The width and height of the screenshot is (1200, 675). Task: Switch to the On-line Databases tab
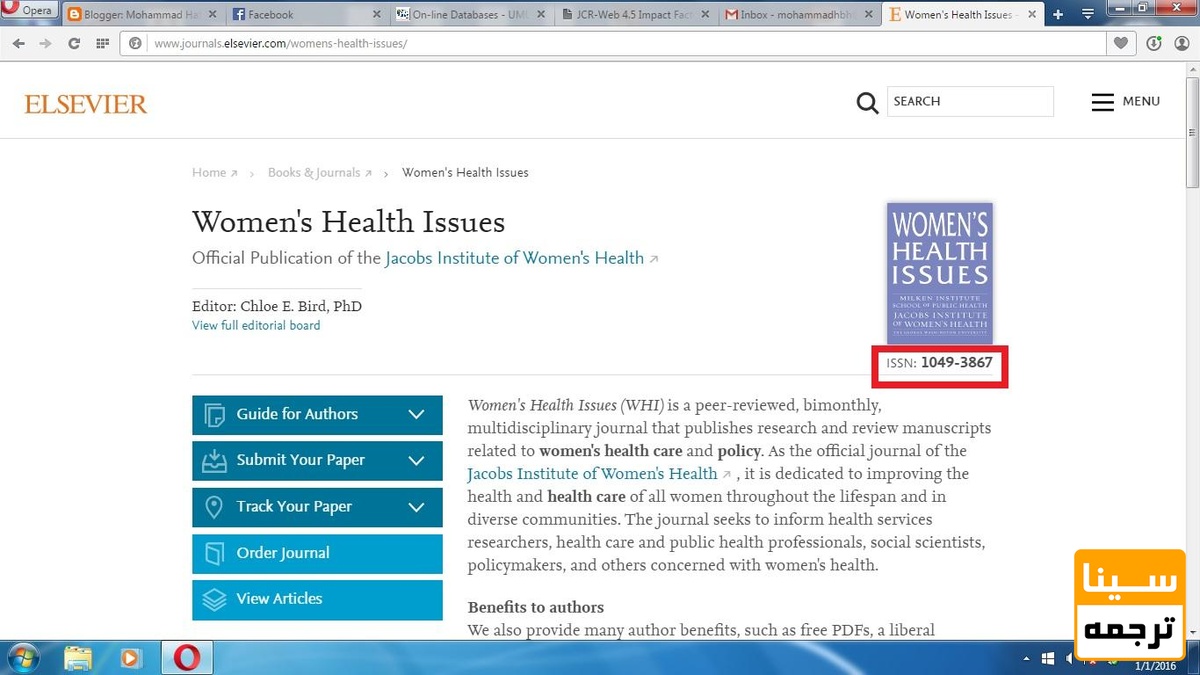[472, 14]
